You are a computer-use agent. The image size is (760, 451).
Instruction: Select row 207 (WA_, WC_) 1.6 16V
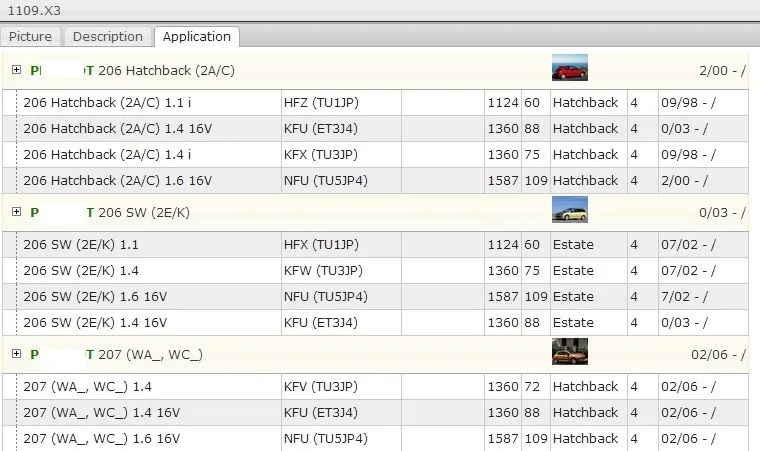click(x=376, y=438)
